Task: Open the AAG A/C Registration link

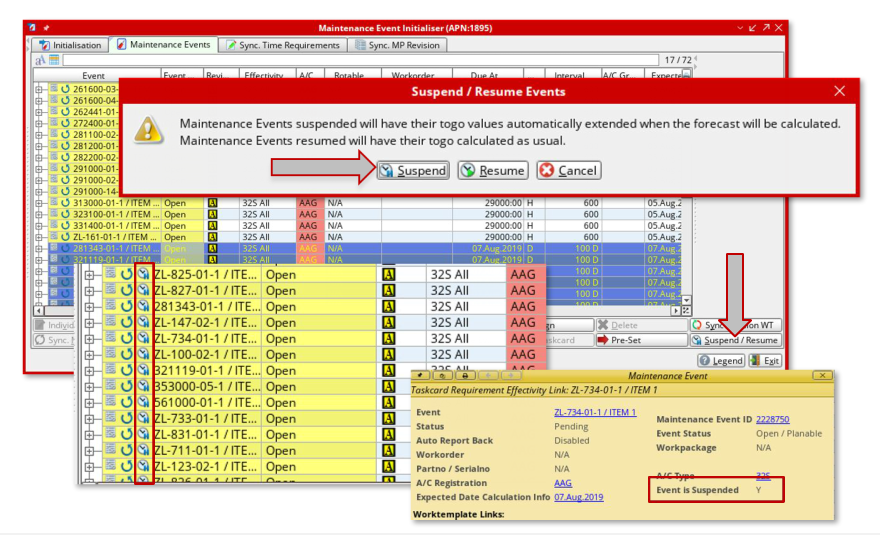Action: [x=563, y=483]
